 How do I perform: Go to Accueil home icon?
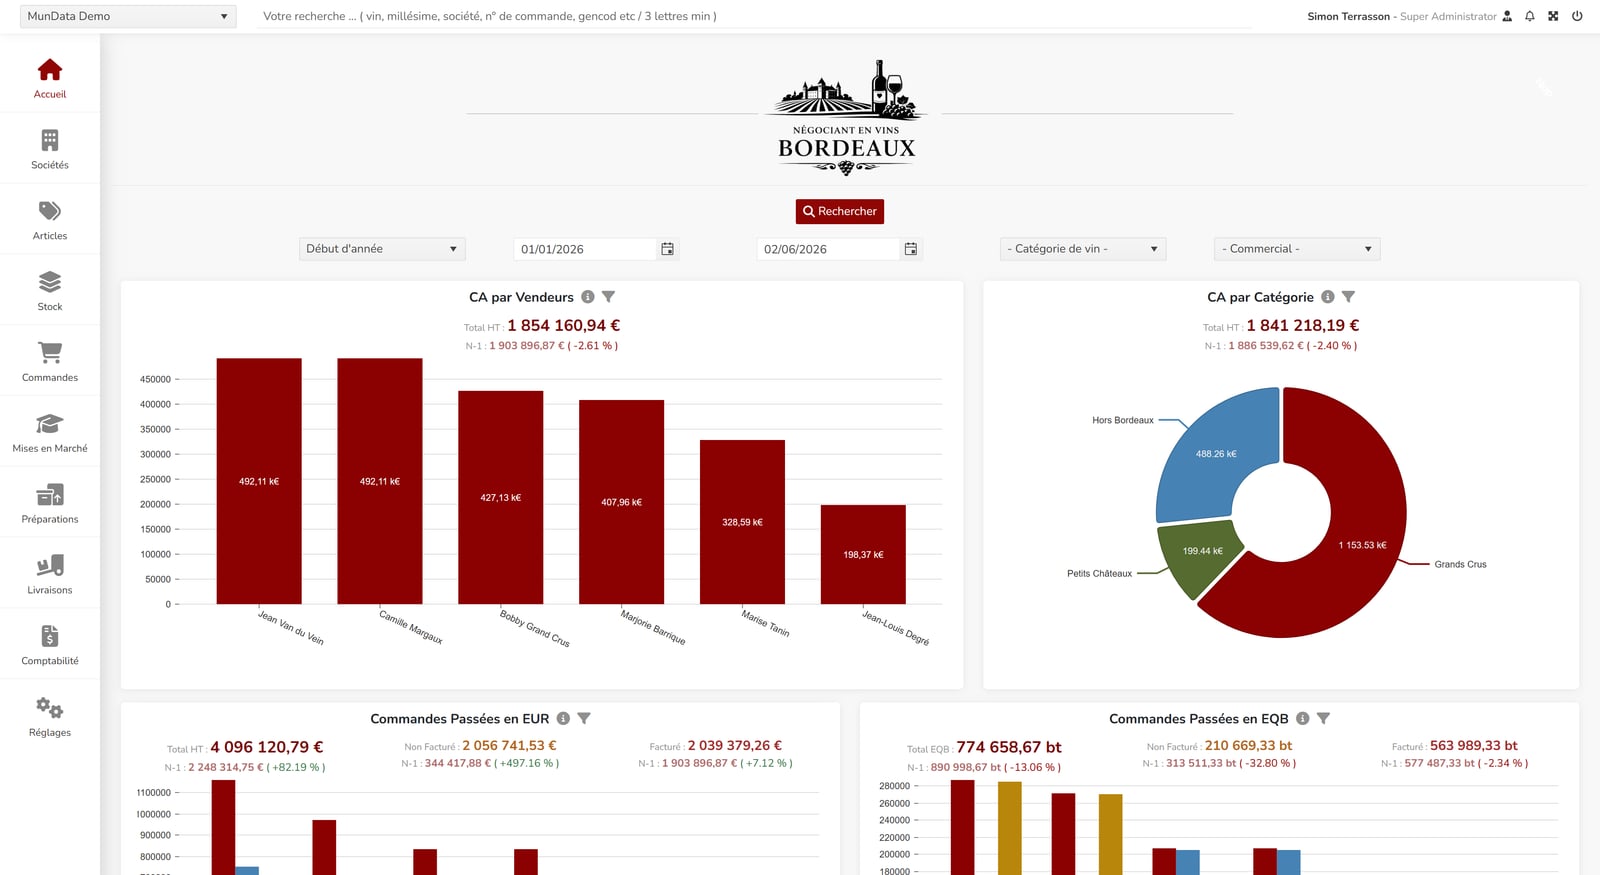coord(50,70)
